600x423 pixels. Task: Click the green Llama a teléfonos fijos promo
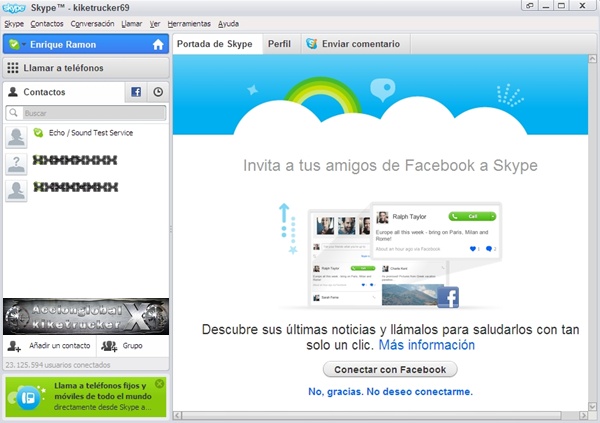point(86,396)
